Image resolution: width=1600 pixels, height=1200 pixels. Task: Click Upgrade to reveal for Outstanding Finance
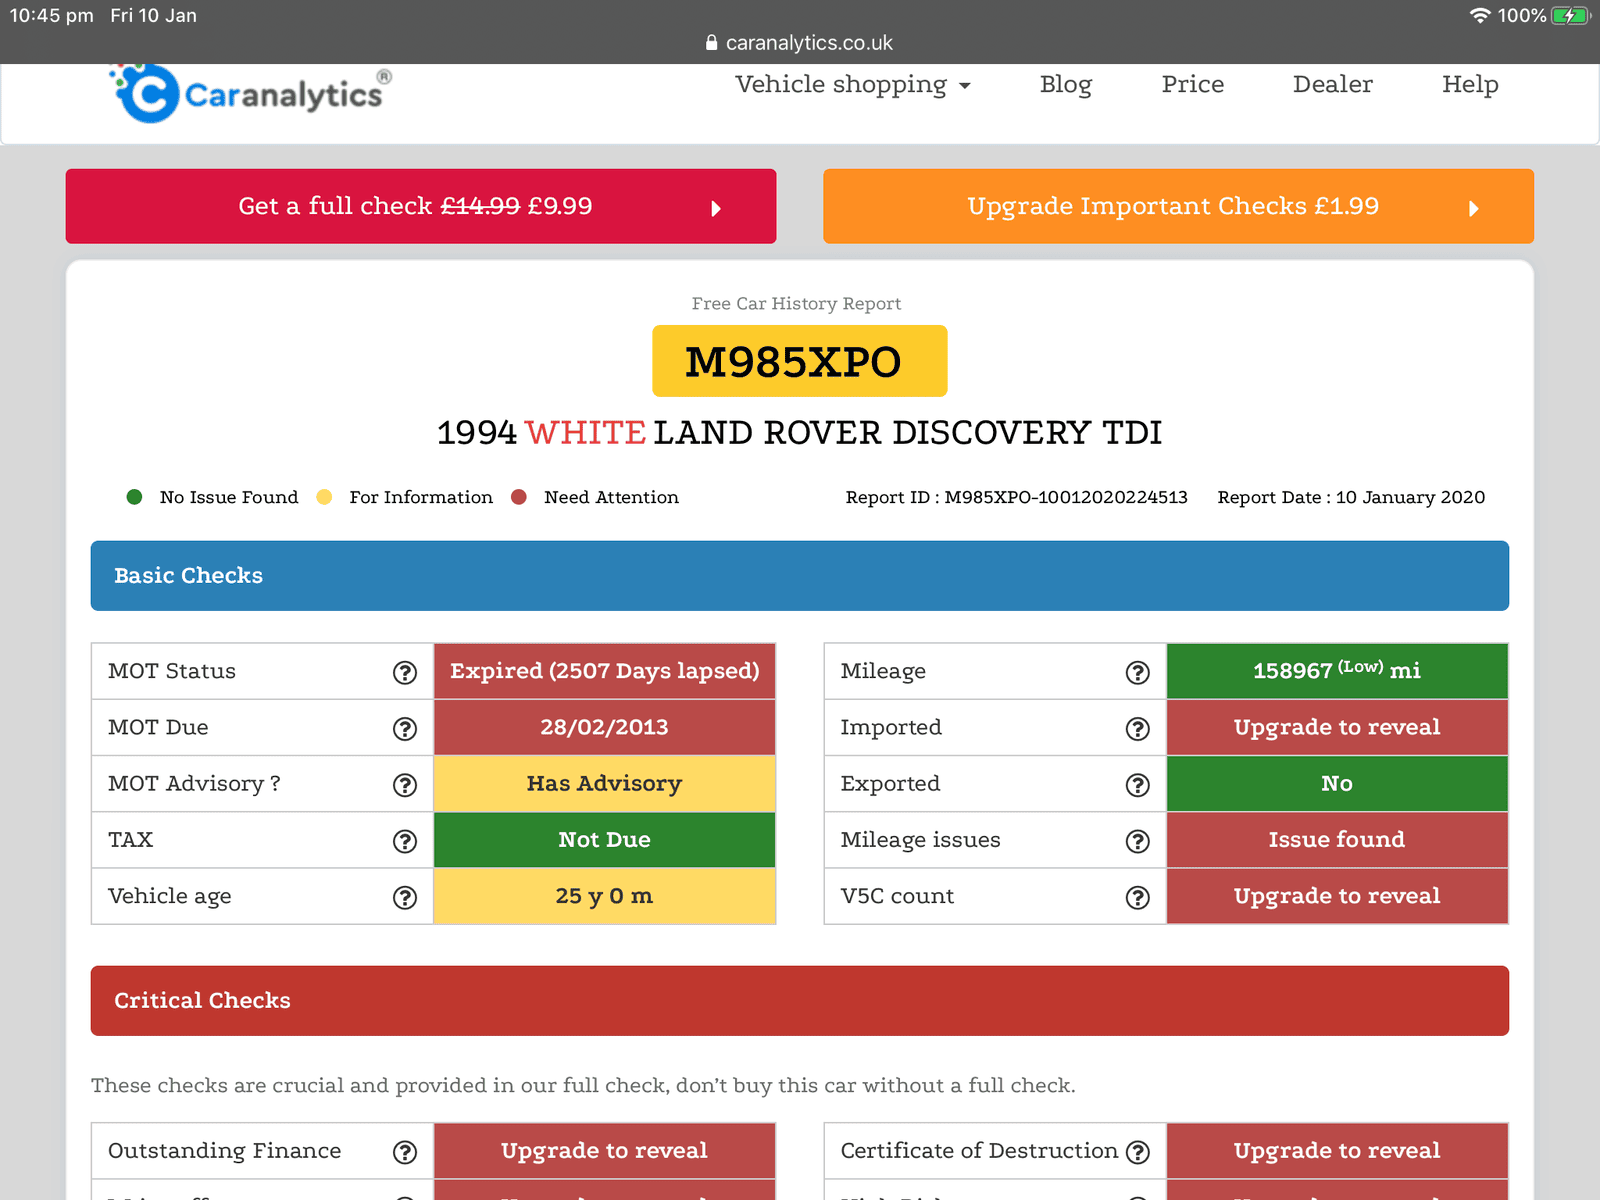pyautogui.click(x=604, y=1151)
